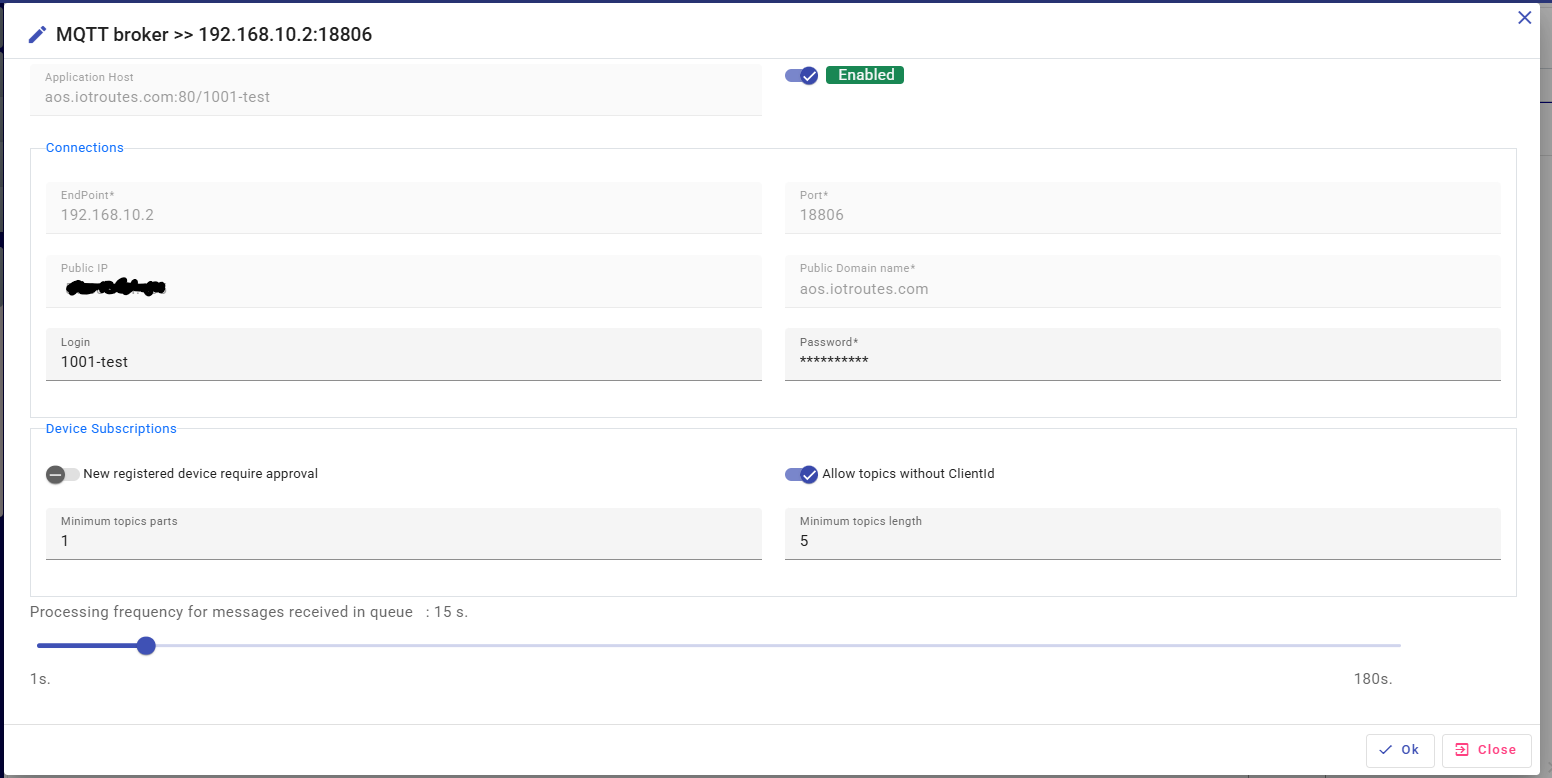The width and height of the screenshot is (1552, 778).
Task: Click the Minimum topics parts field
Action: (x=403, y=541)
